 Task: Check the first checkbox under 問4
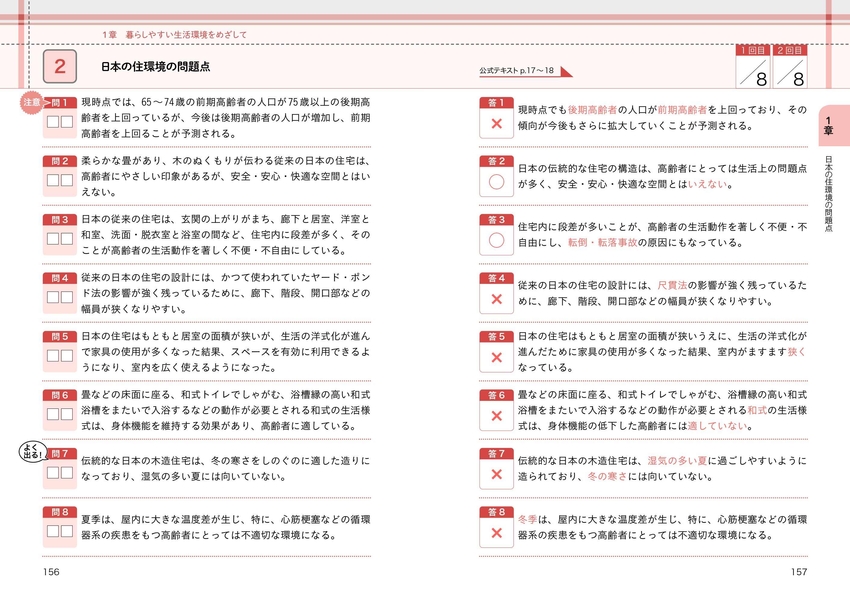pyautogui.click(x=53, y=297)
